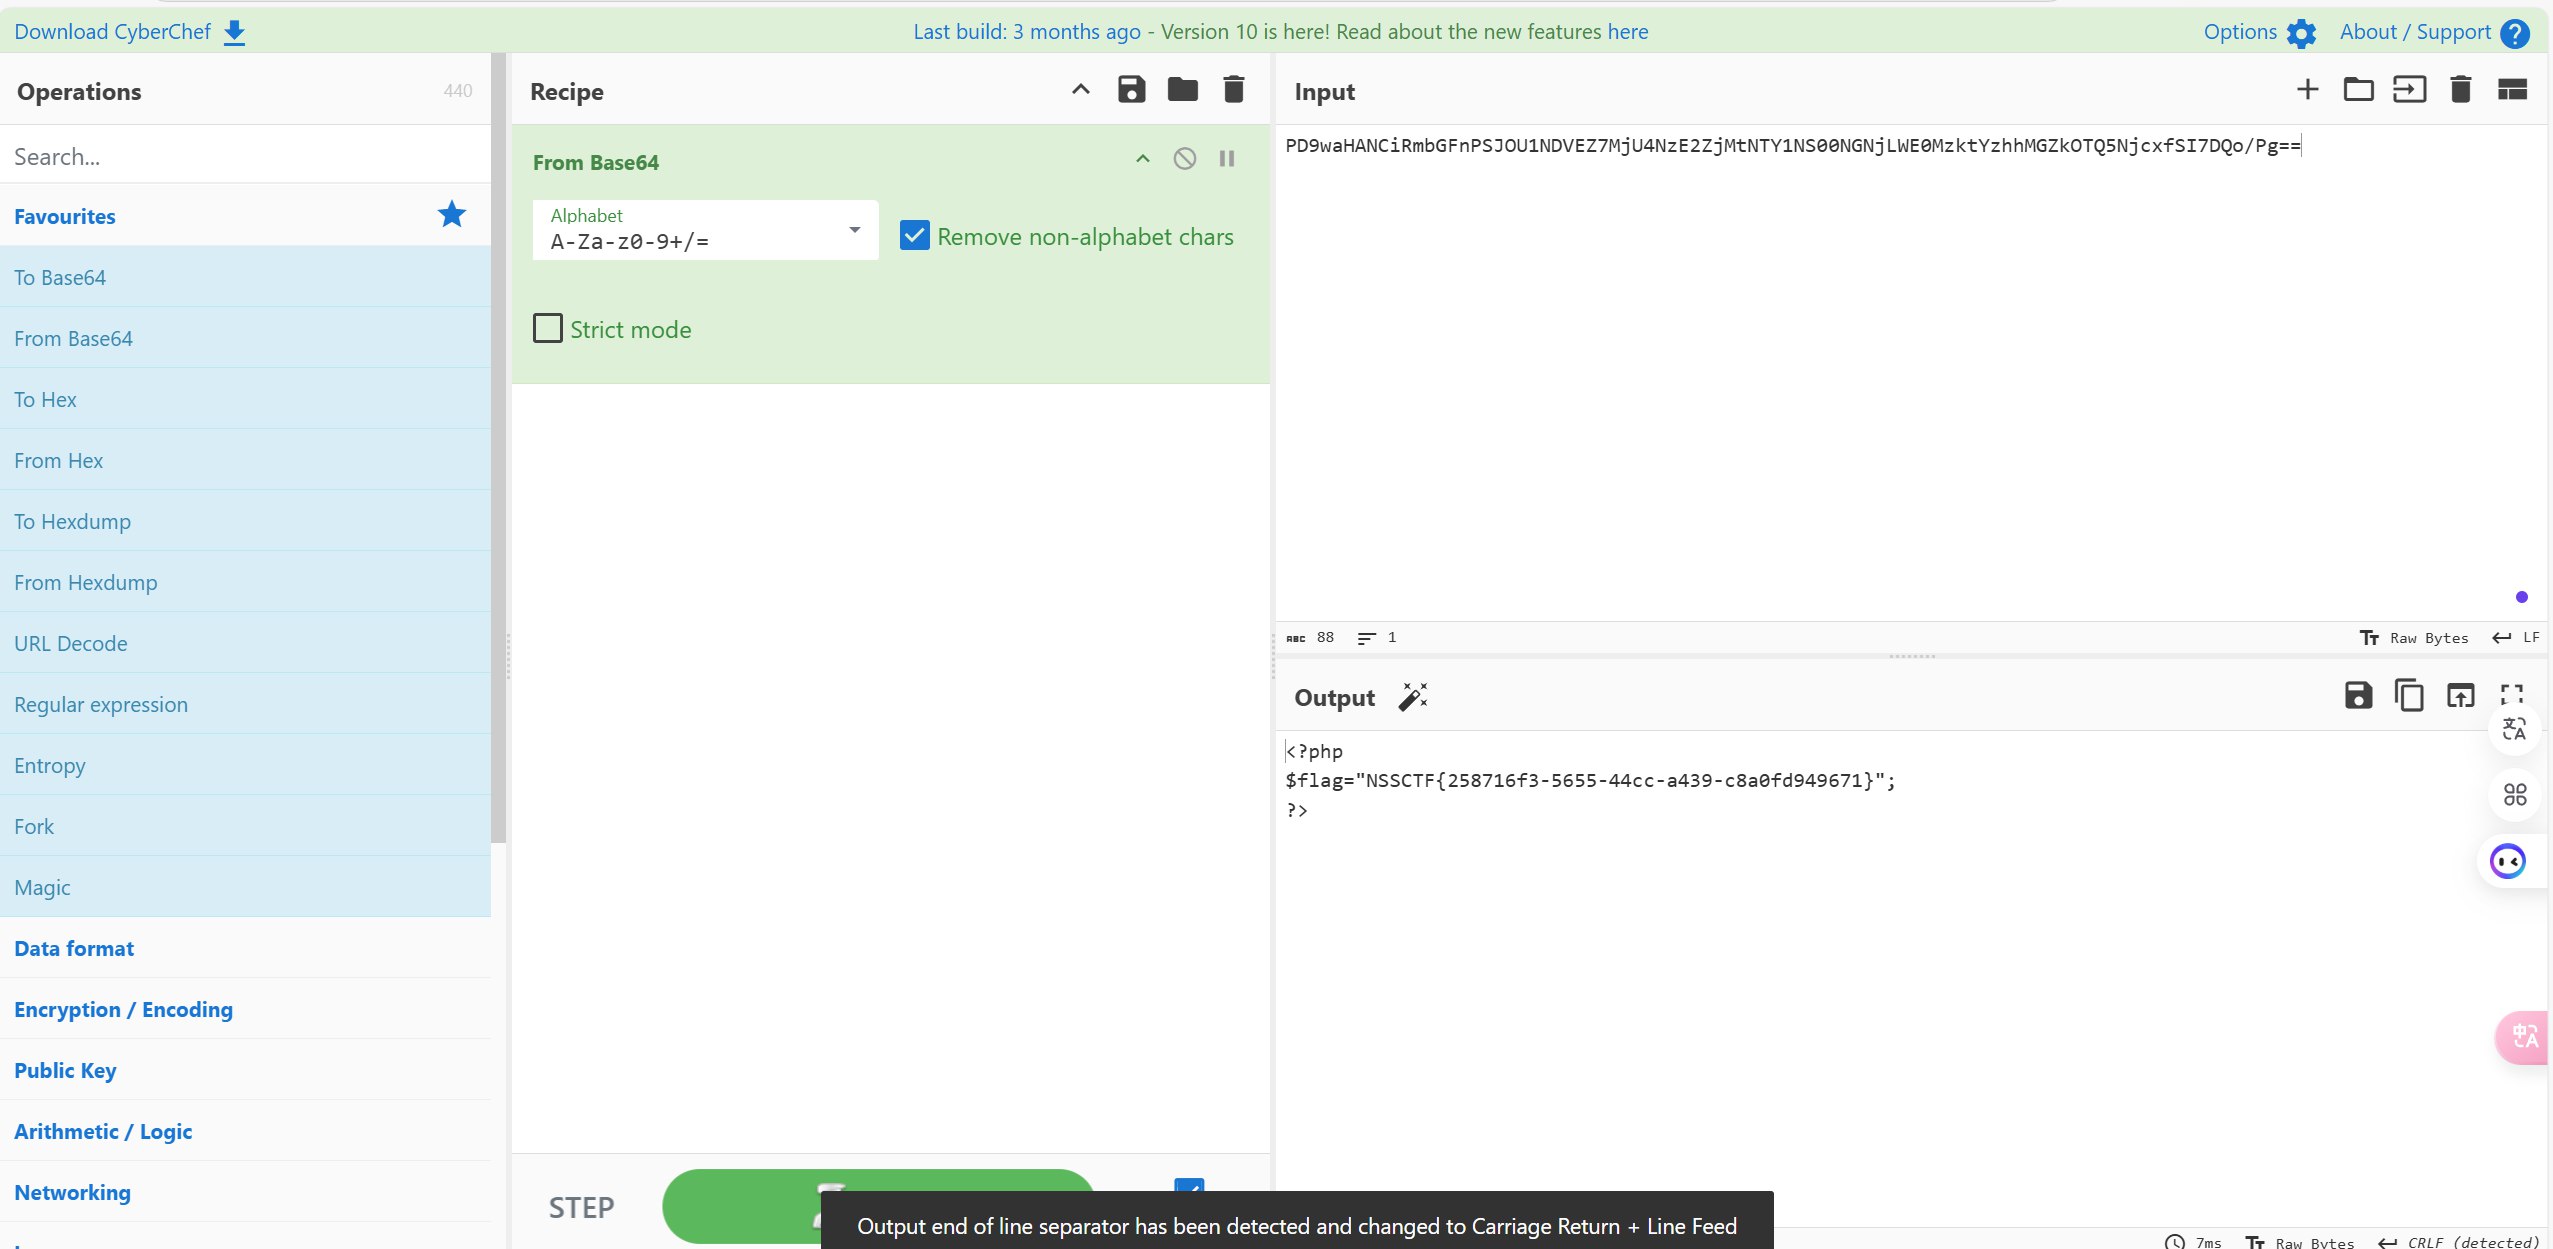Screen dimensions: 2553x1249
Task: Click the operations list scrollbar
Action: 498,450
